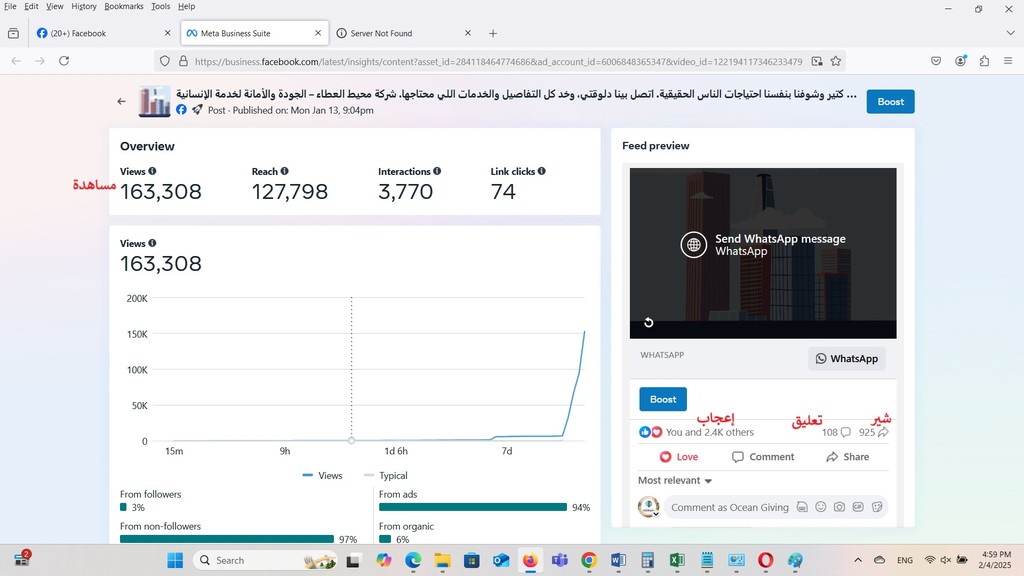
Task: Click the post thumbnail next to the title
Action: [x=155, y=101]
